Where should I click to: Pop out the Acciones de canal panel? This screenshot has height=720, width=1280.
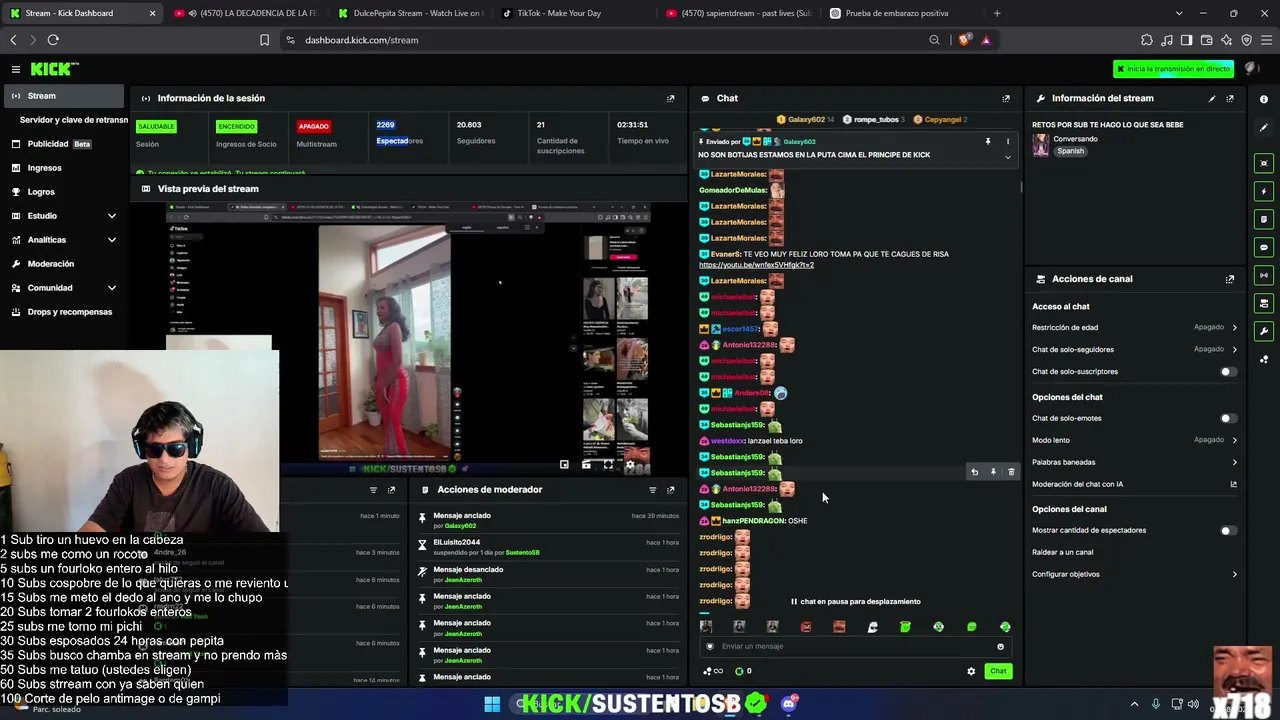point(1230,279)
